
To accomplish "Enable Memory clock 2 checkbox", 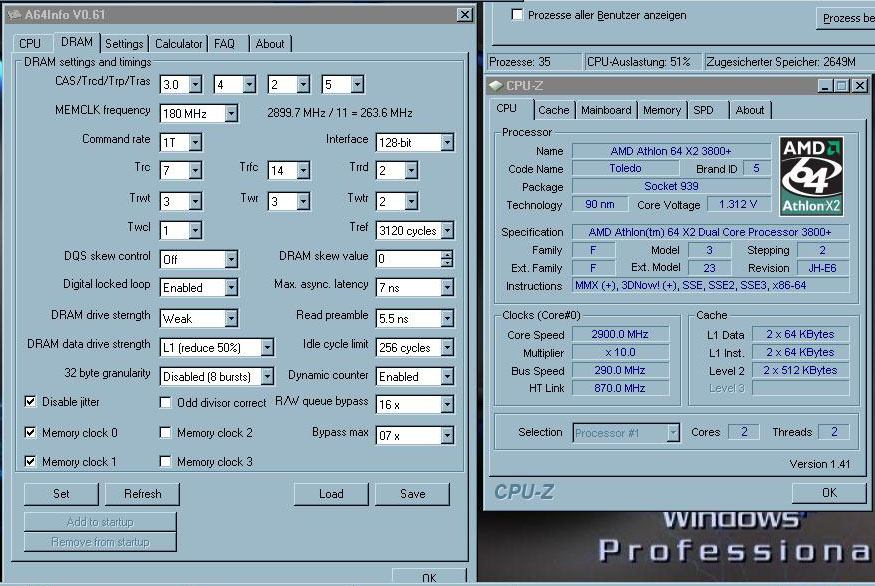I will [x=165, y=433].
